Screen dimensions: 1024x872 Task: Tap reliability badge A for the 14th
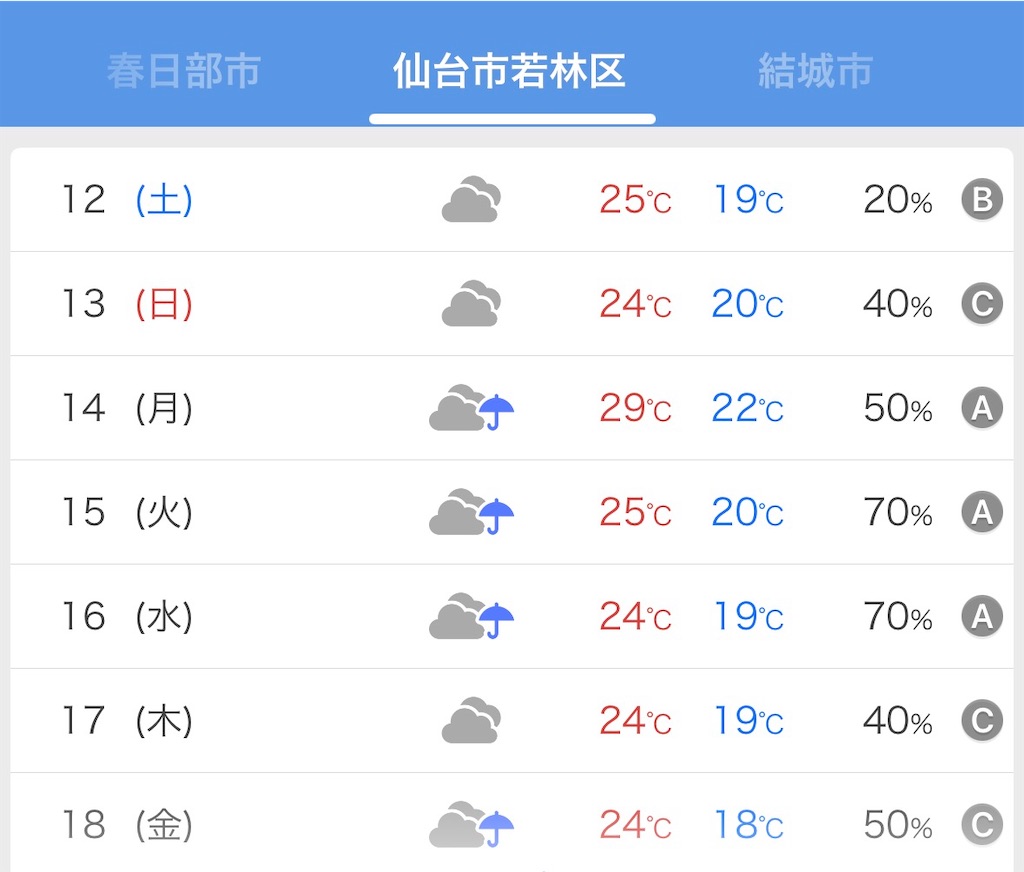point(982,408)
